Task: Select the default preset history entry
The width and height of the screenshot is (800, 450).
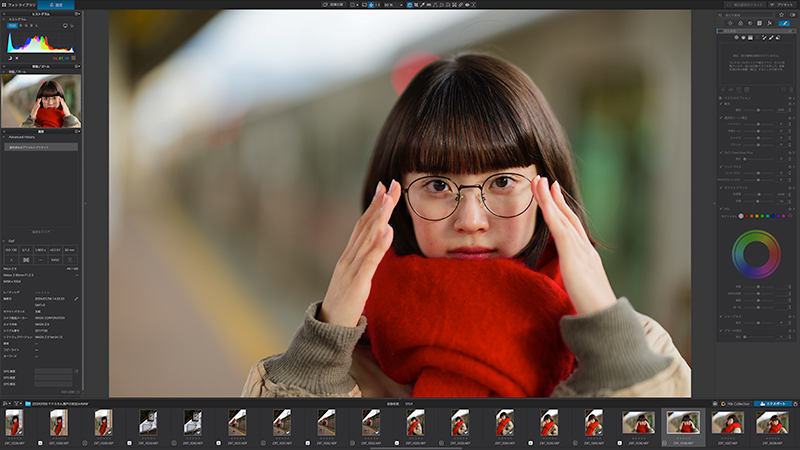Action: (41, 147)
